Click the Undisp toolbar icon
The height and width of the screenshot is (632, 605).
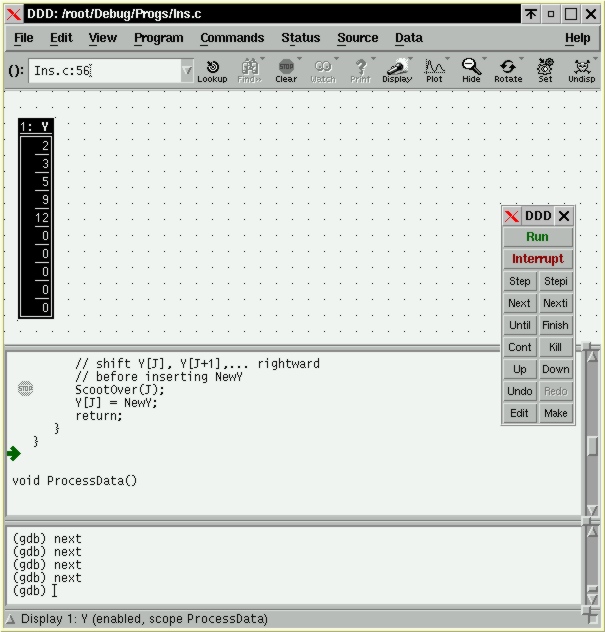click(x=581, y=70)
